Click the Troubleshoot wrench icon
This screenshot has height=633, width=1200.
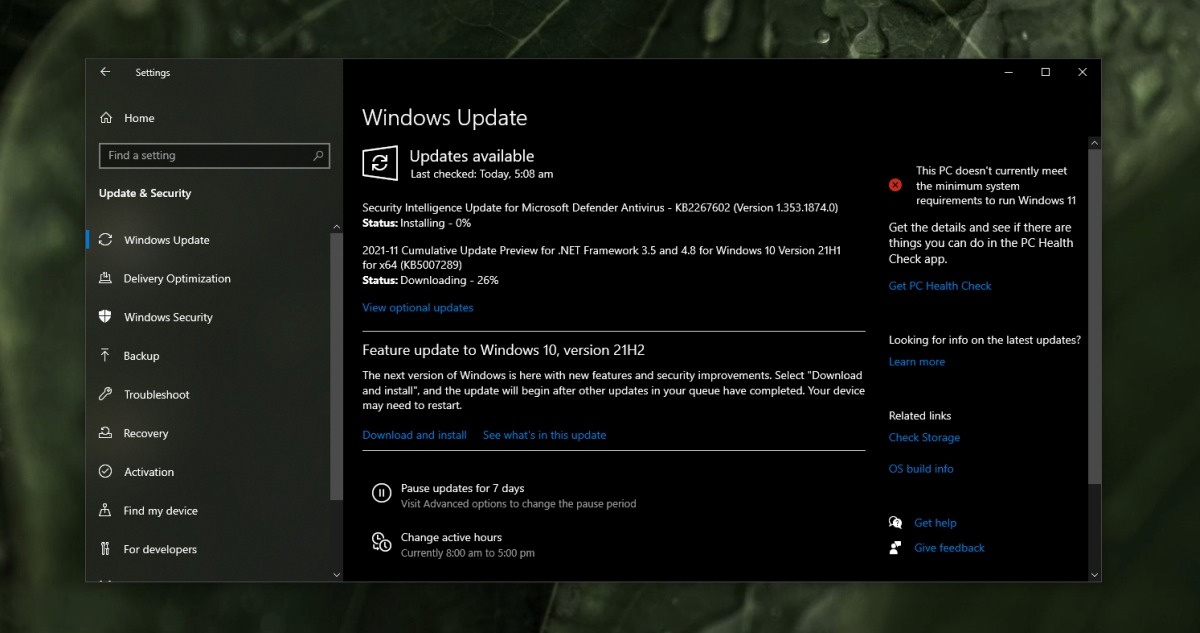point(105,395)
